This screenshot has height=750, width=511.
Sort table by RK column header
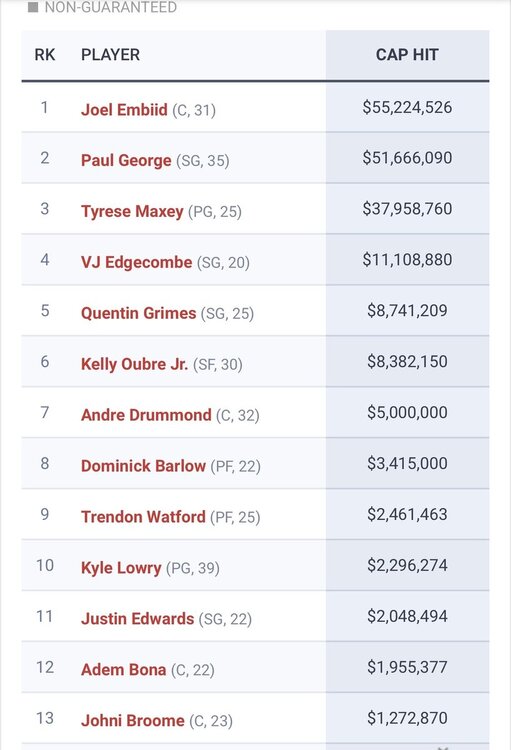(45, 55)
